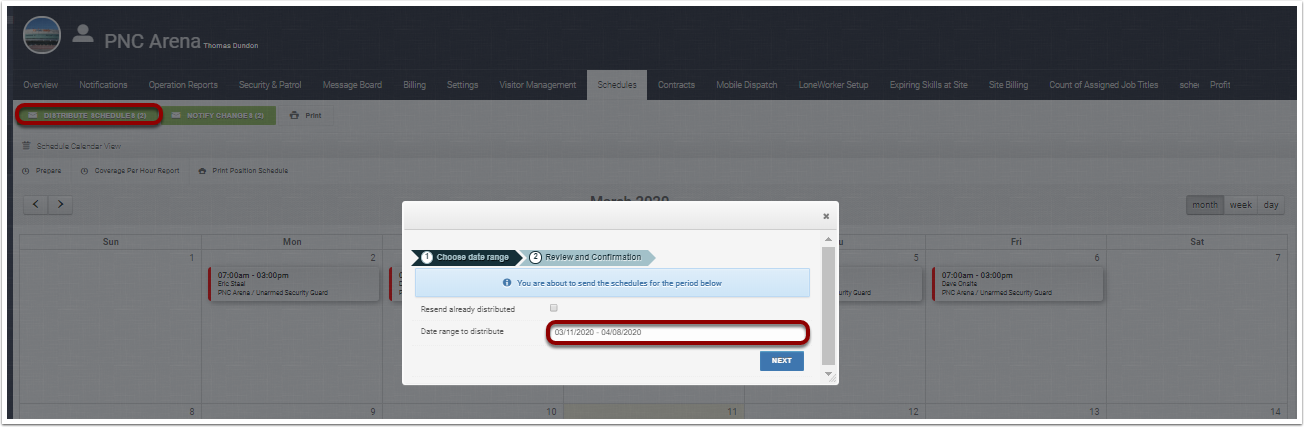Open Expiring Skills at Site tab
Screen dimensions: 1304x427
pyautogui.click(x=929, y=85)
